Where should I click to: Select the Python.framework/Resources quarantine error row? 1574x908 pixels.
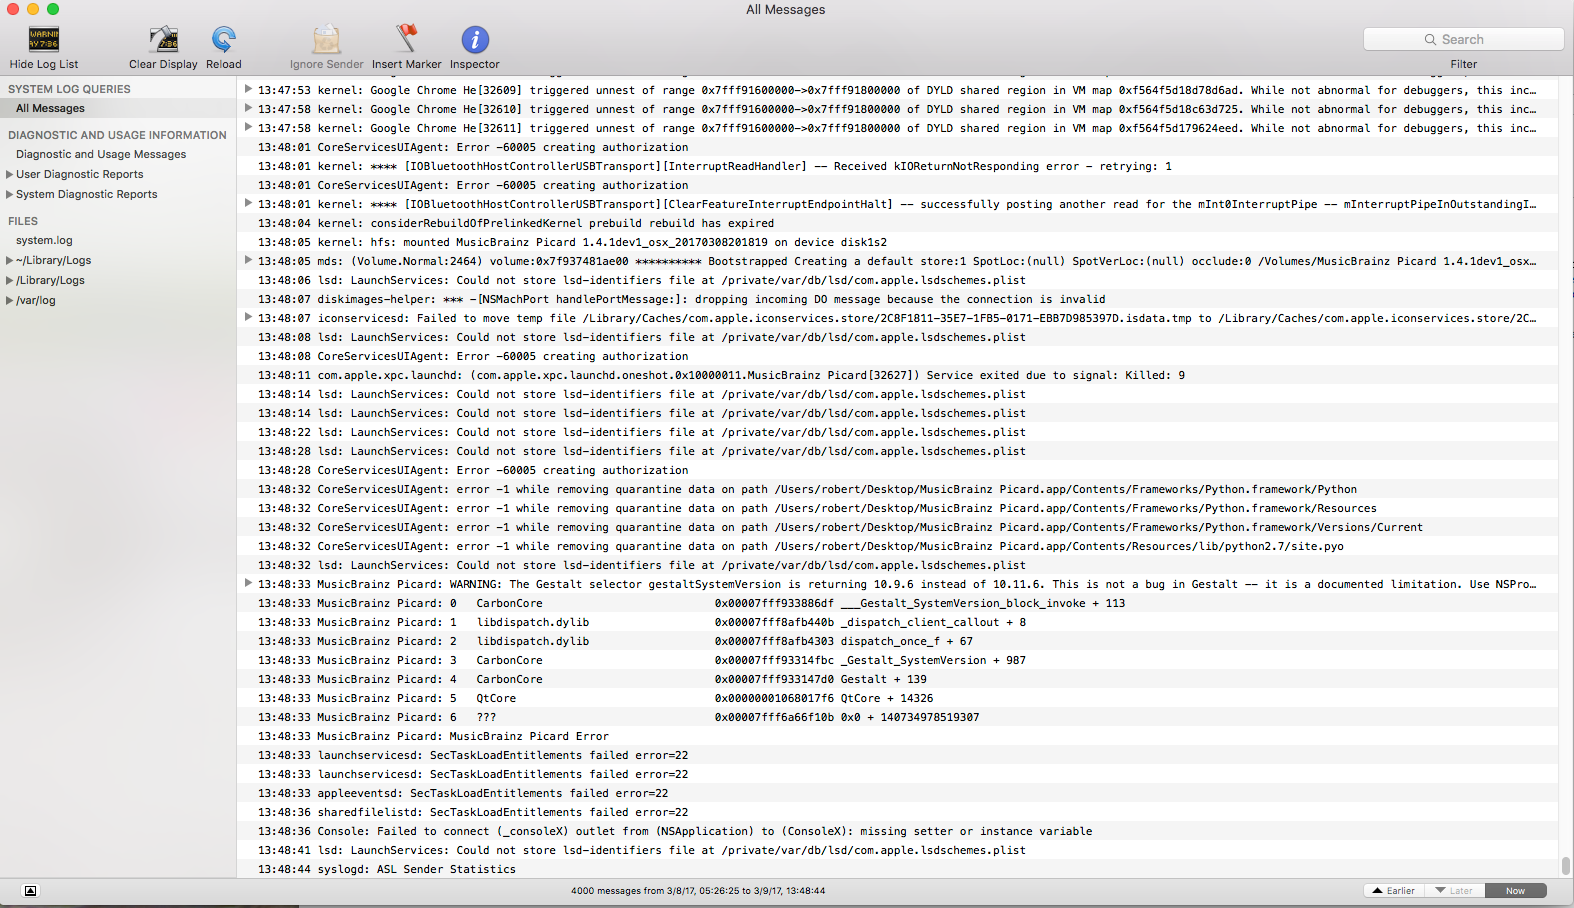point(897,508)
